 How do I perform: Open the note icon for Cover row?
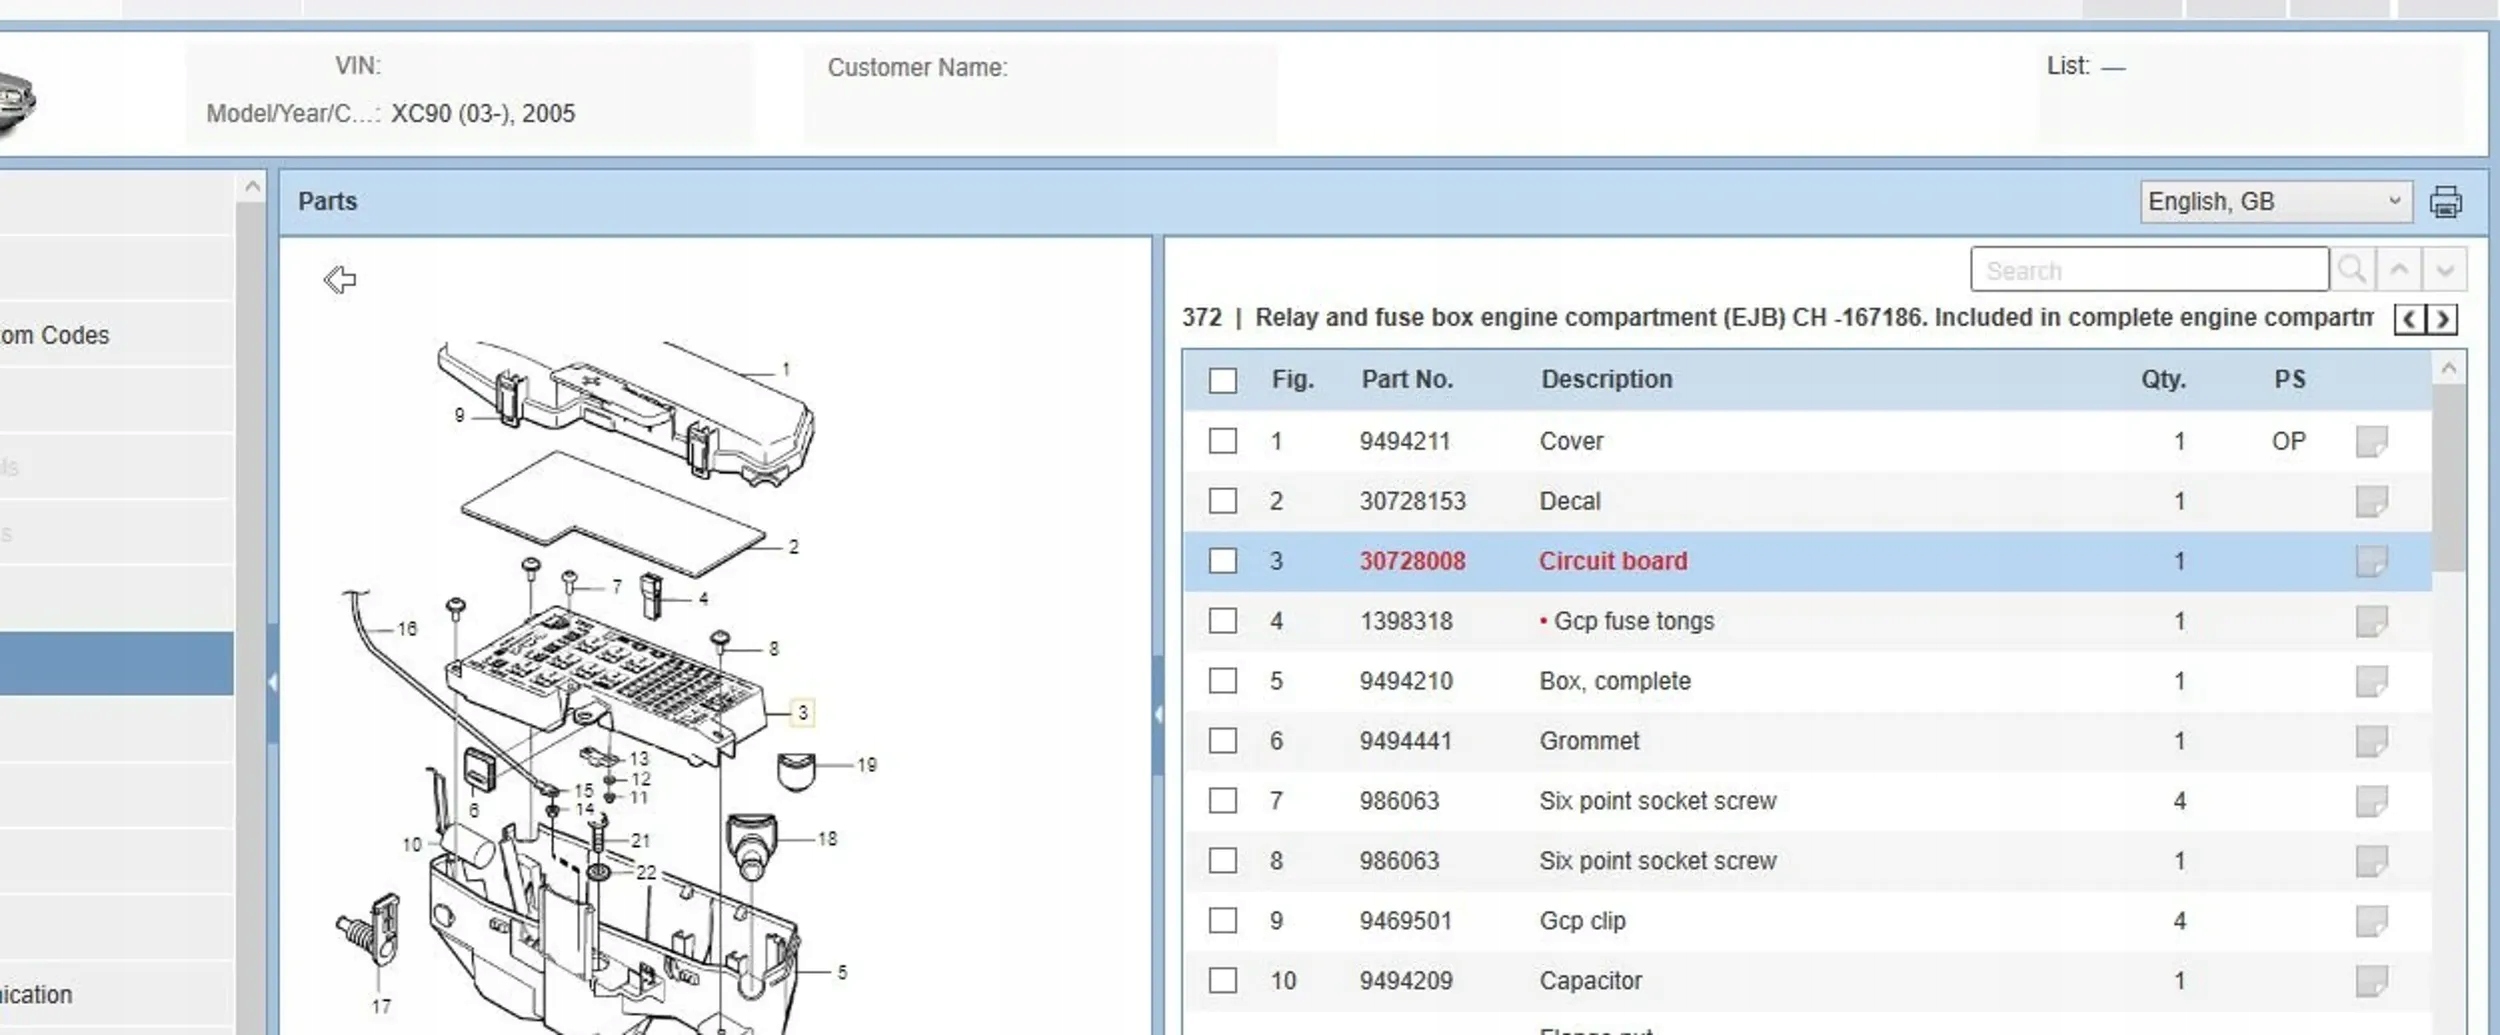(x=2371, y=441)
